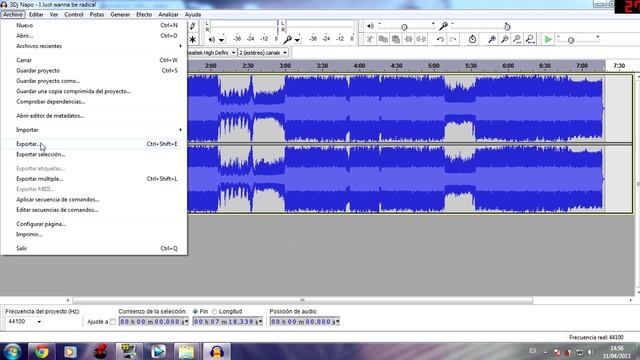Viewport: 640px width, 360px height.
Task: Click the Copy toolbar icon
Action: [x=383, y=39]
